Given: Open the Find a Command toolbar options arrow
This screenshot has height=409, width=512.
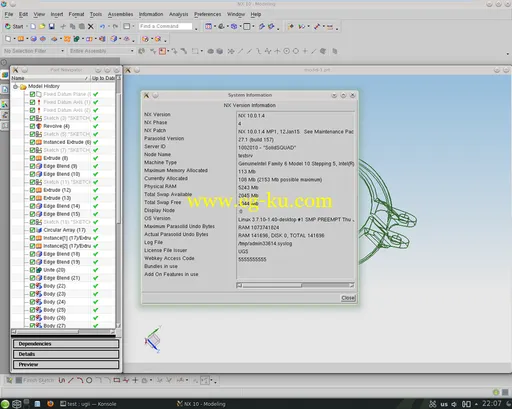Looking at the screenshot, I should pyautogui.click(x=196, y=29).
